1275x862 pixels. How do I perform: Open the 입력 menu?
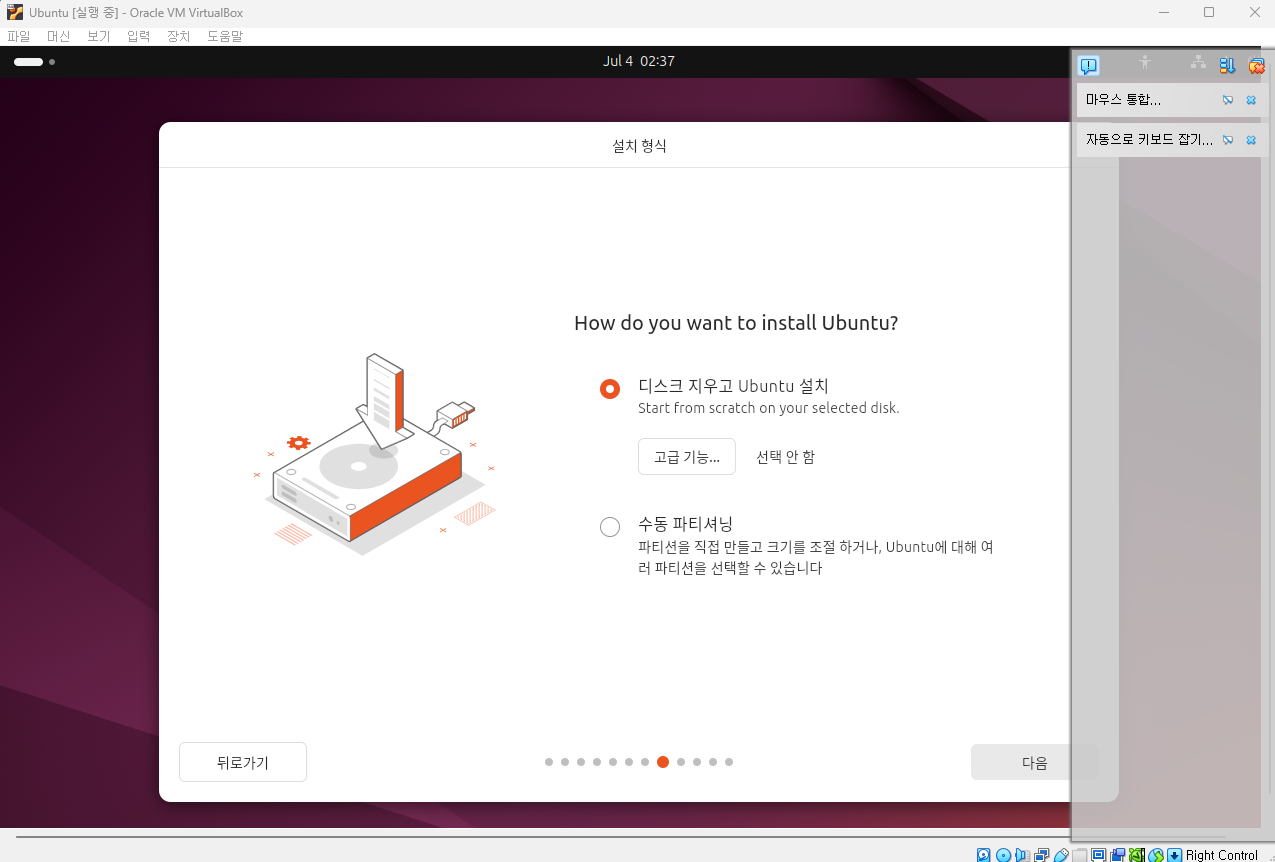138,36
